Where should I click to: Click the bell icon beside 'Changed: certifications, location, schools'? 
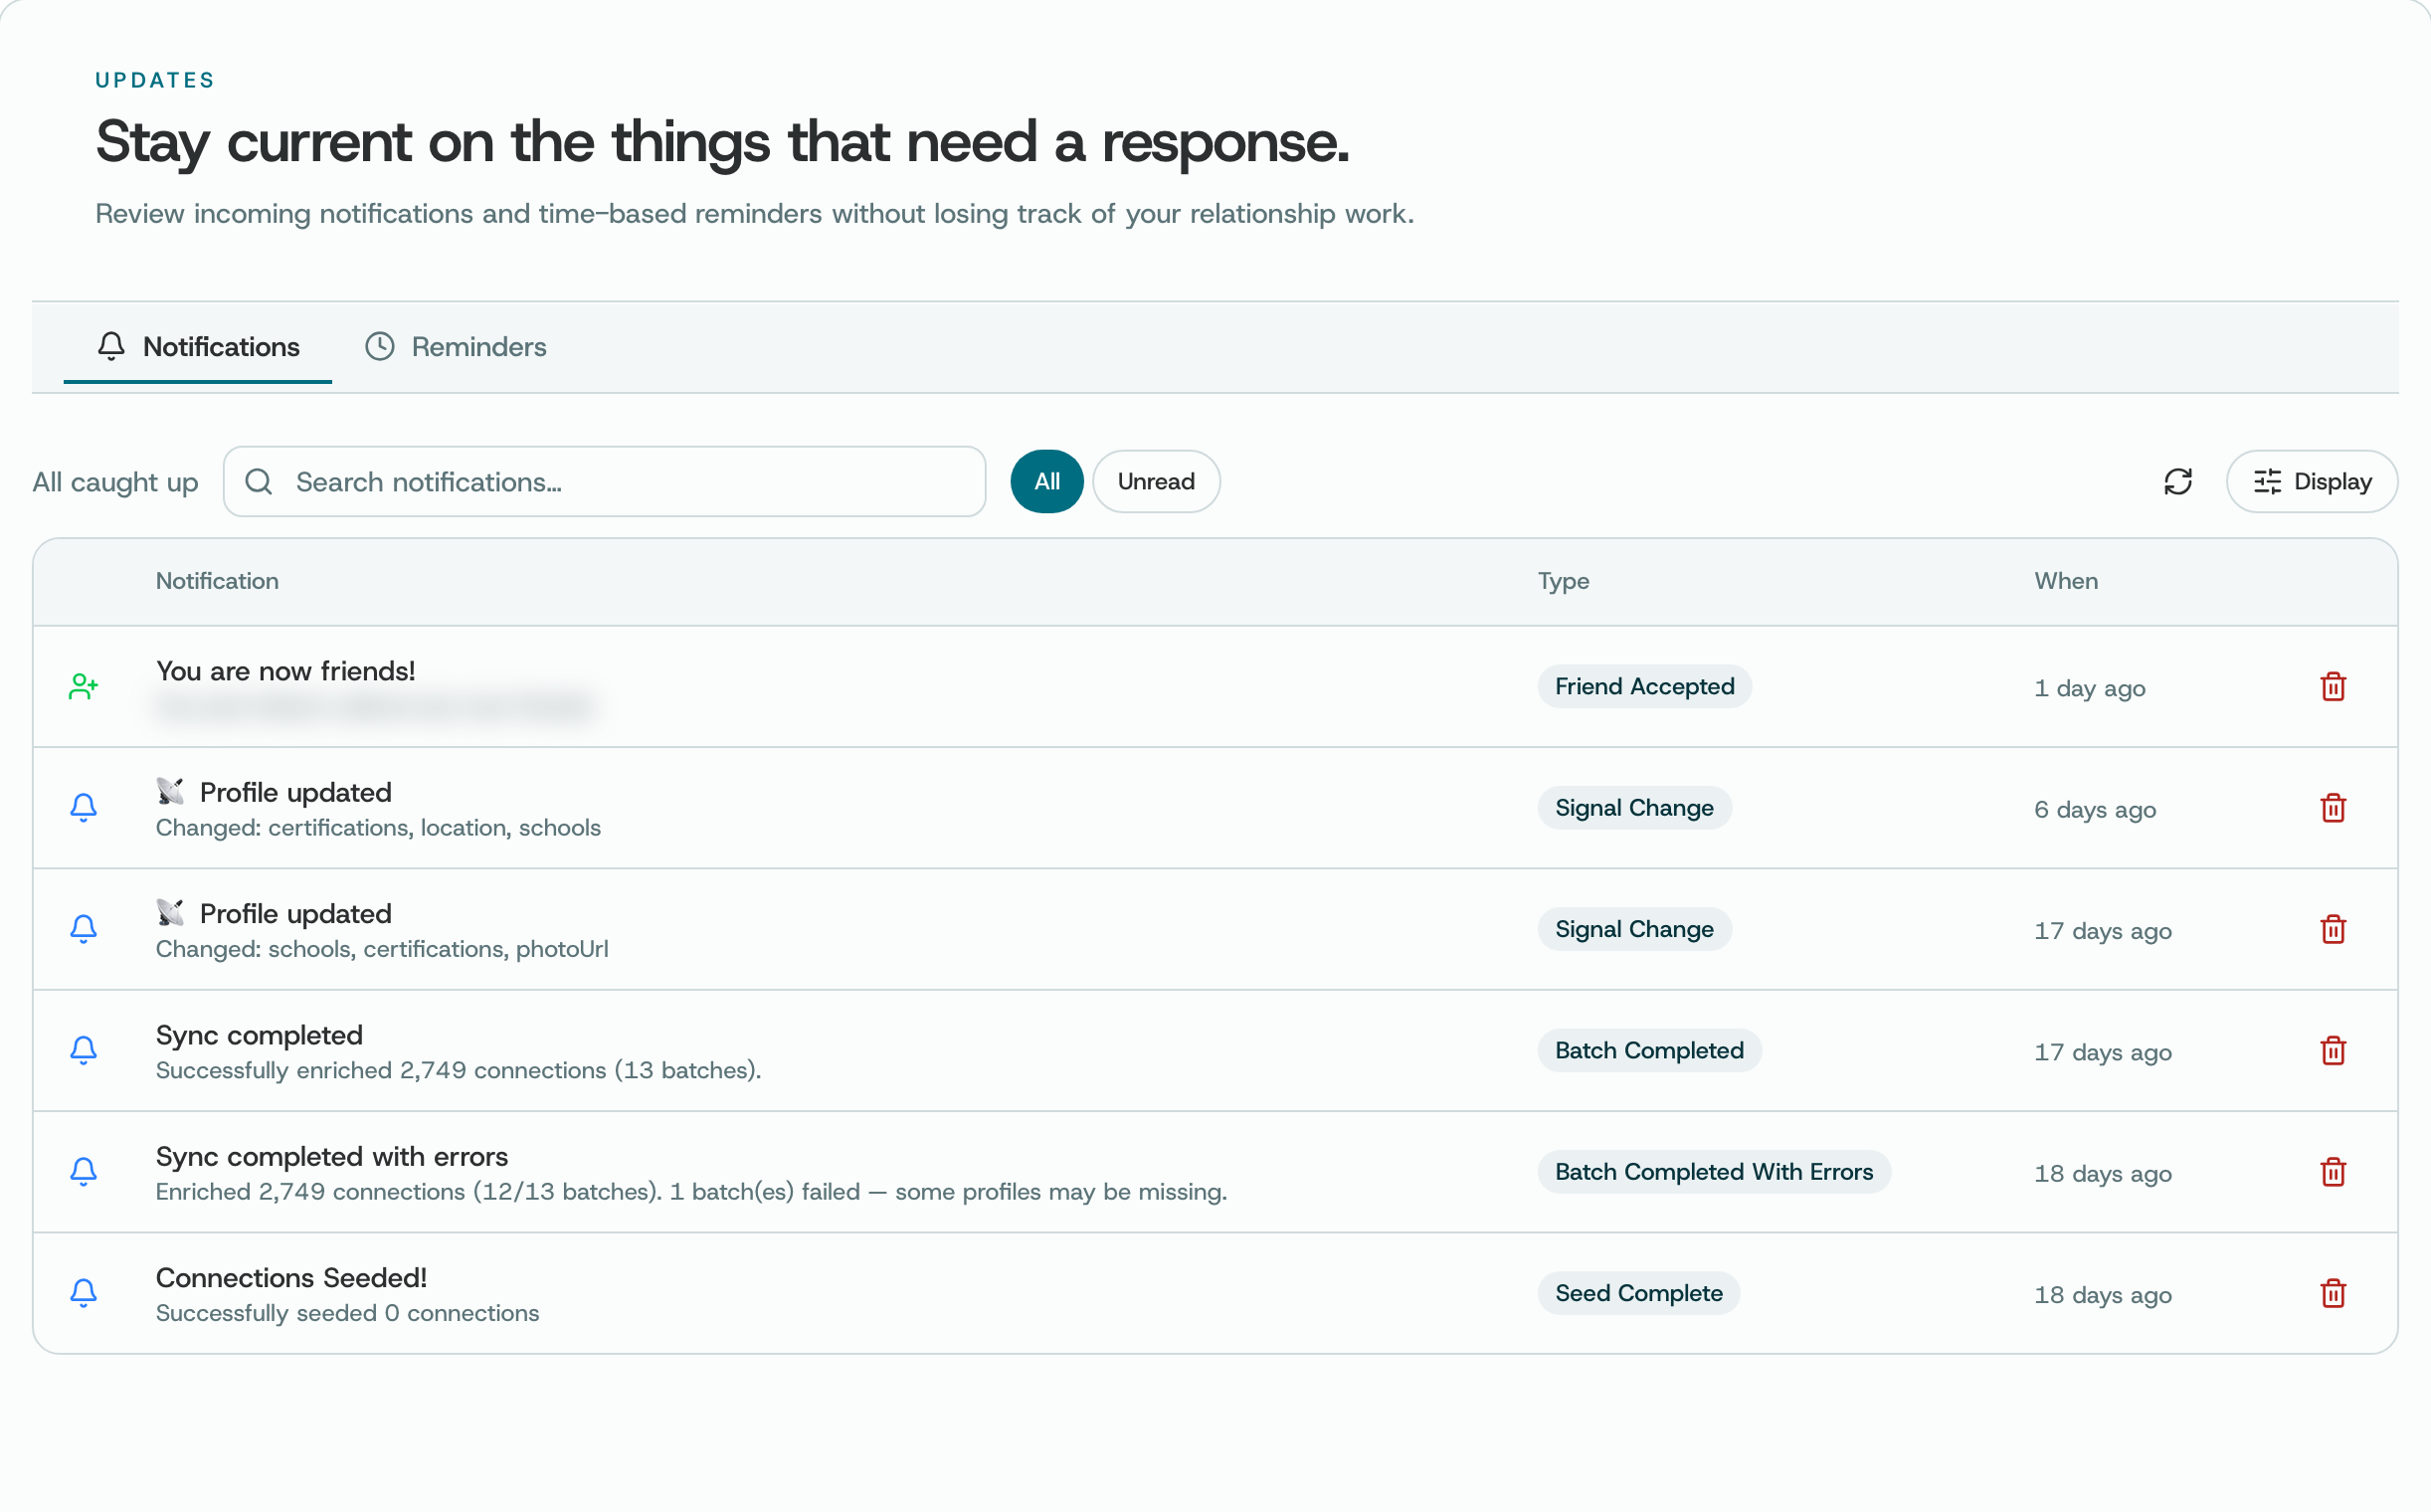pyautogui.click(x=84, y=808)
